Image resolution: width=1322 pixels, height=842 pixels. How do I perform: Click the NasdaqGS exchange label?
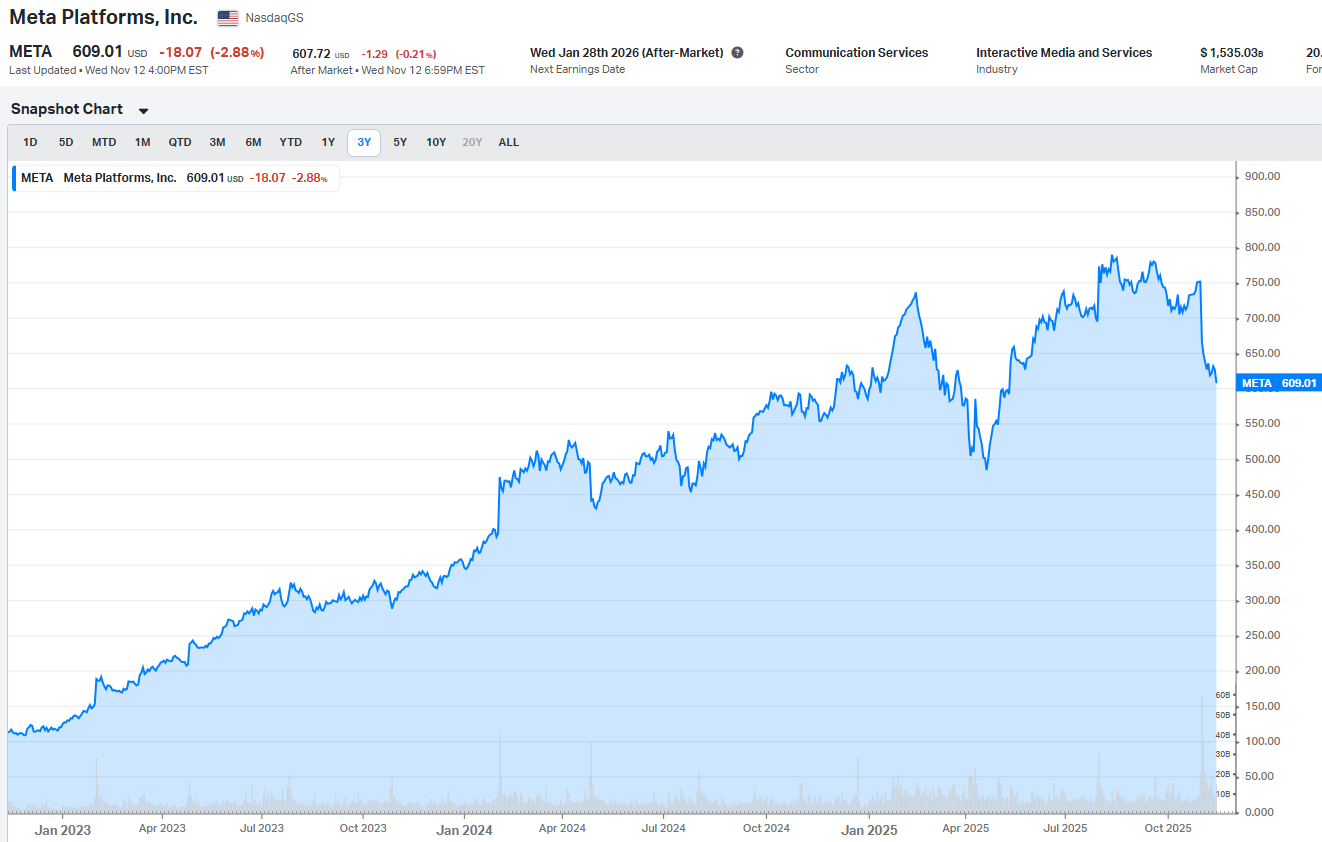tap(274, 18)
